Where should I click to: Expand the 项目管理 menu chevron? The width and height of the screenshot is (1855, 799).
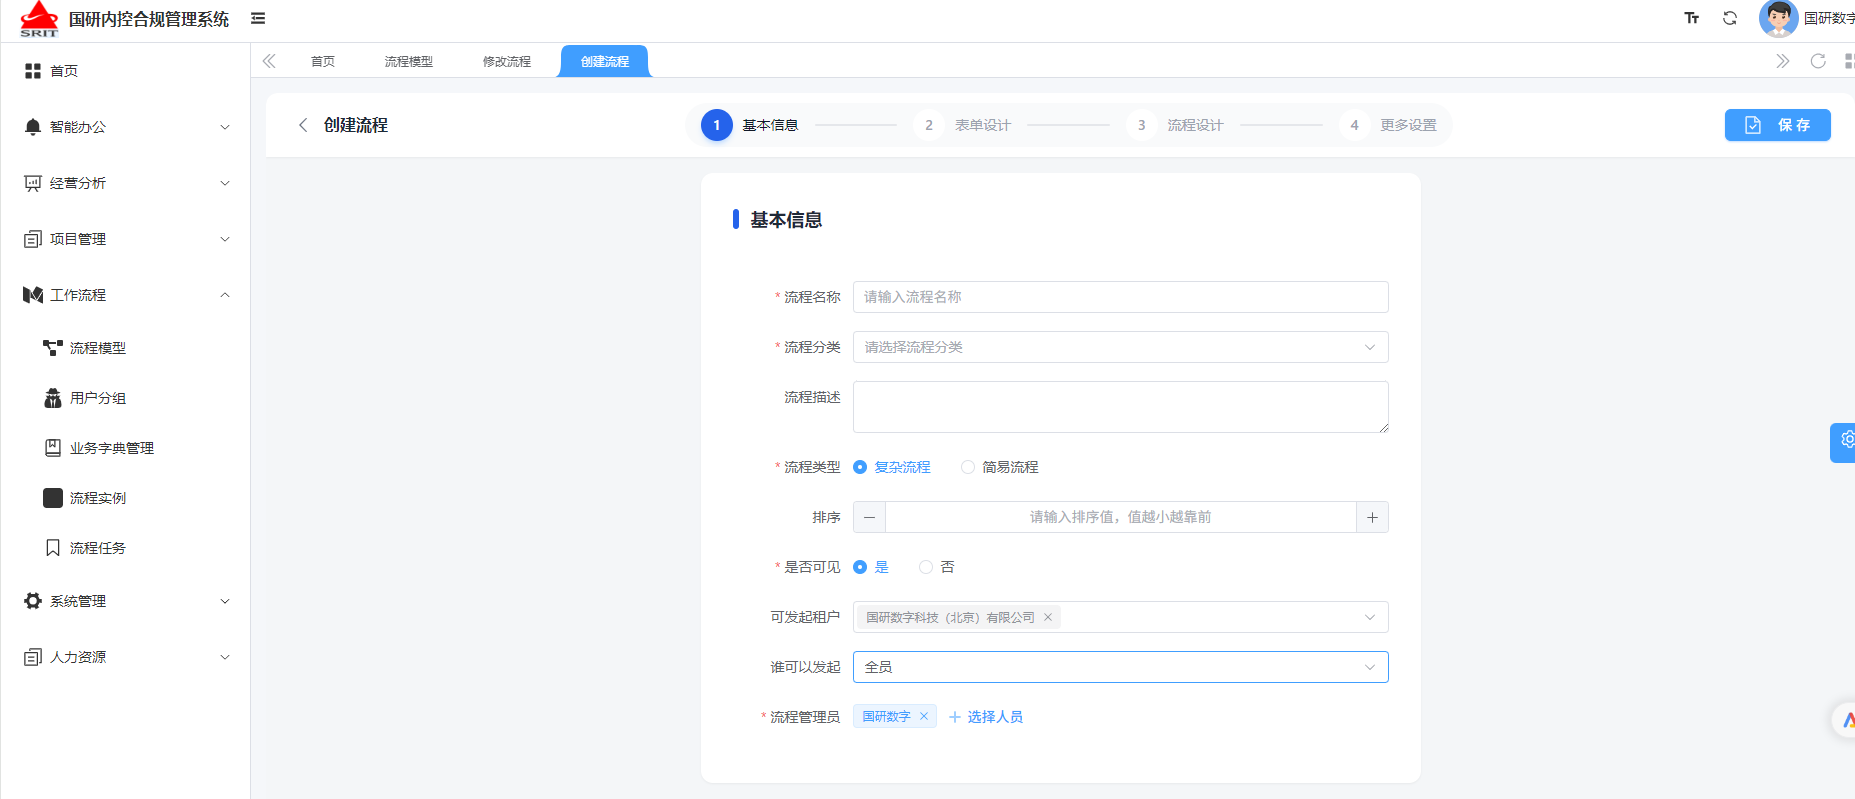pos(225,239)
